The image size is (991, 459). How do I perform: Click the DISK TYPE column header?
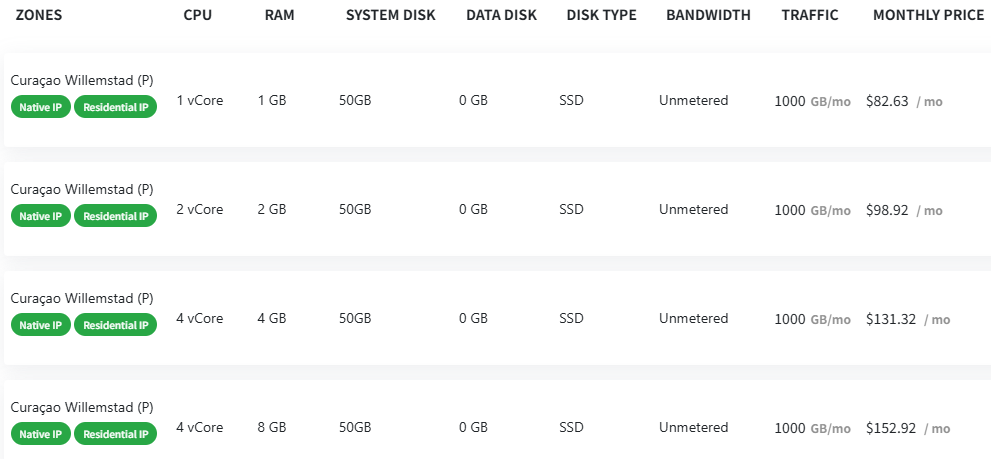pos(601,15)
